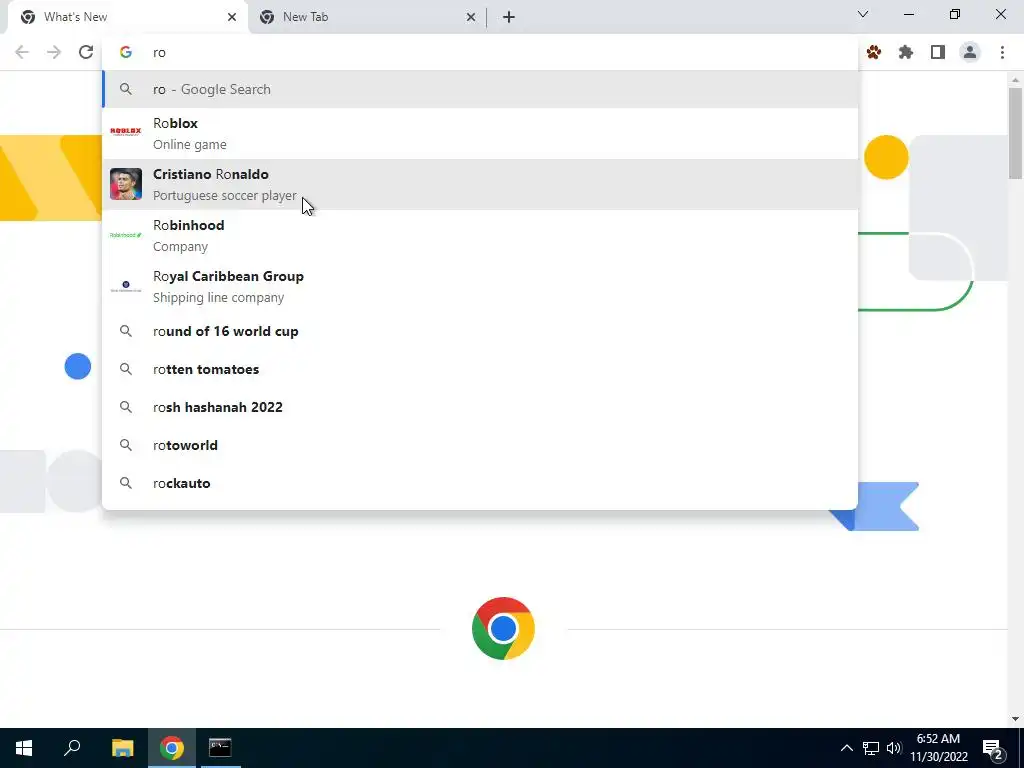Click the page's vertical scrollbar thumb
Image resolution: width=1024 pixels, height=768 pixels.
click(1015, 133)
